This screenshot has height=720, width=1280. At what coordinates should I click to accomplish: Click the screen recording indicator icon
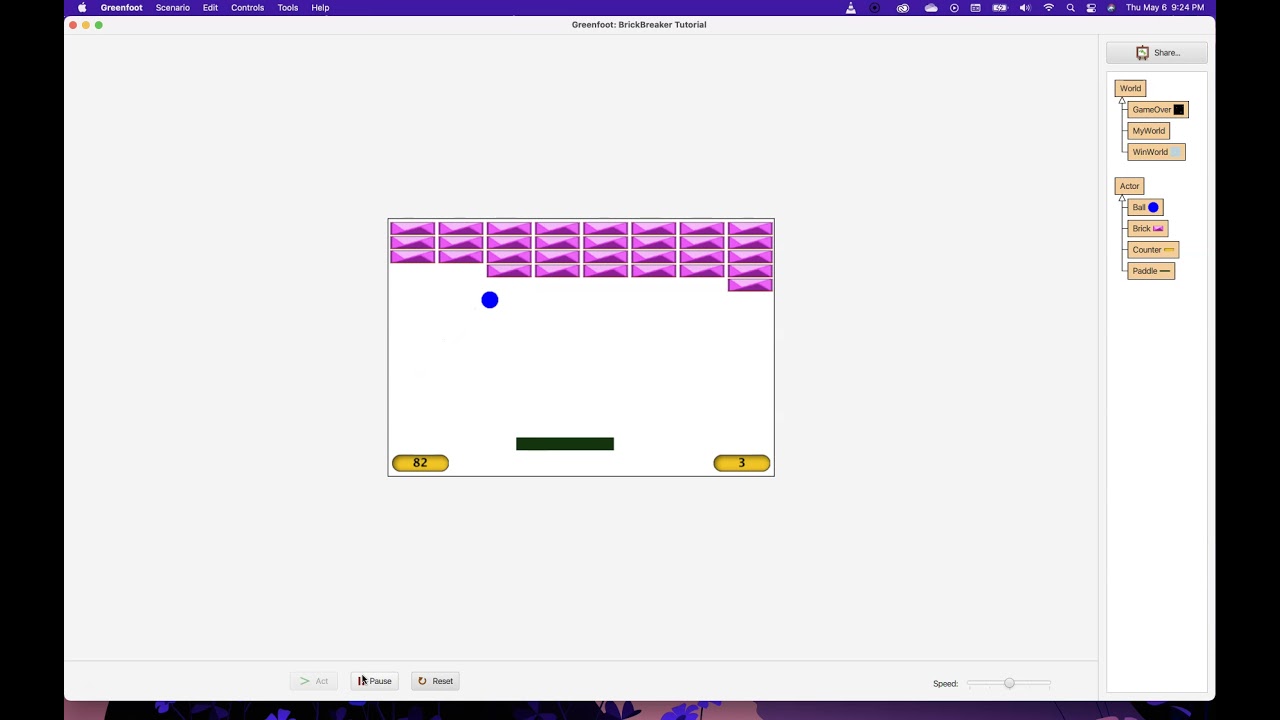[x=875, y=7]
